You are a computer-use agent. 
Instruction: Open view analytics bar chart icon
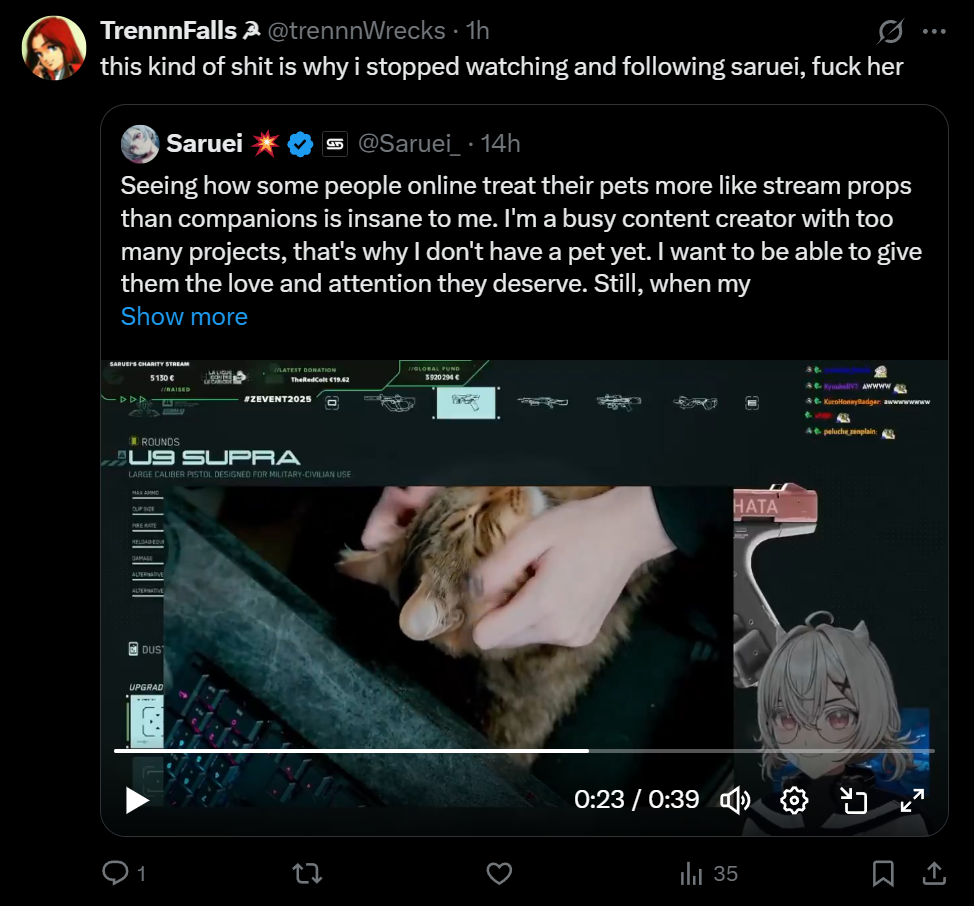tap(691, 874)
